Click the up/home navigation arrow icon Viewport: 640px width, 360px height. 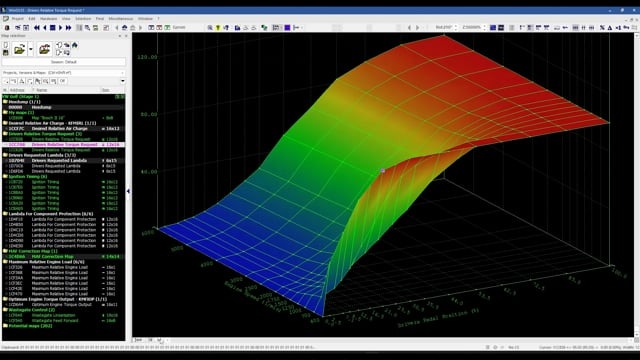tap(124, 28)
